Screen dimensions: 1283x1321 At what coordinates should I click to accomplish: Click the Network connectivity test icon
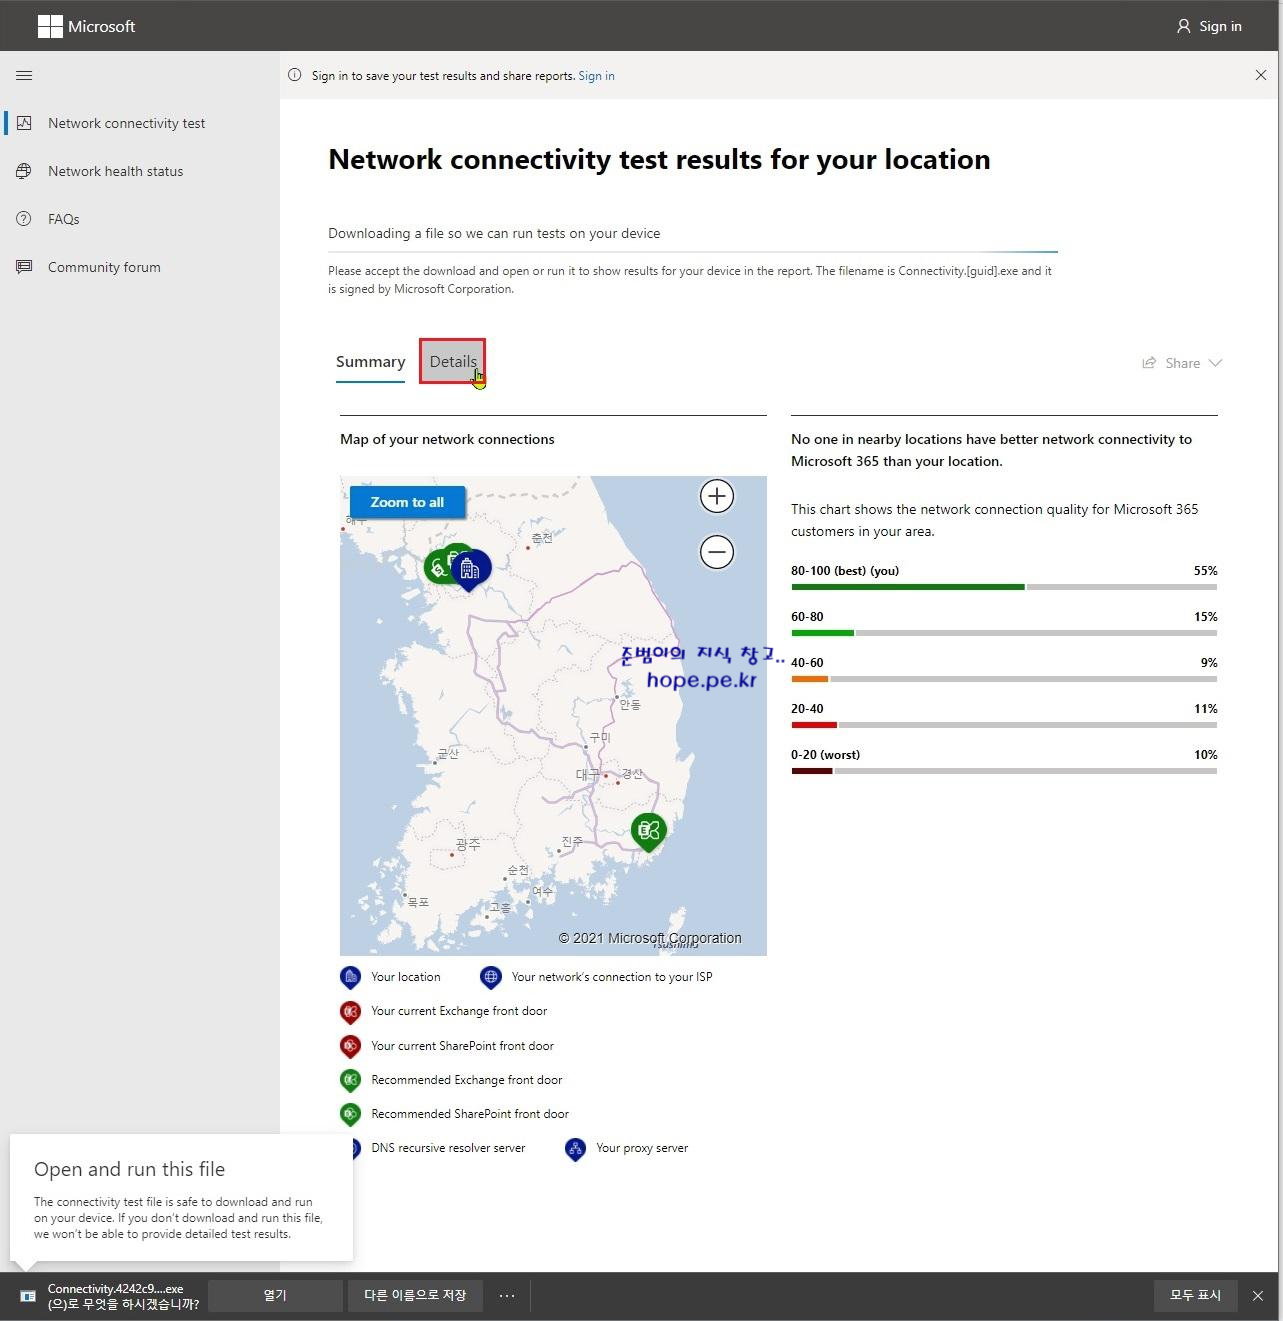[24, 123]
